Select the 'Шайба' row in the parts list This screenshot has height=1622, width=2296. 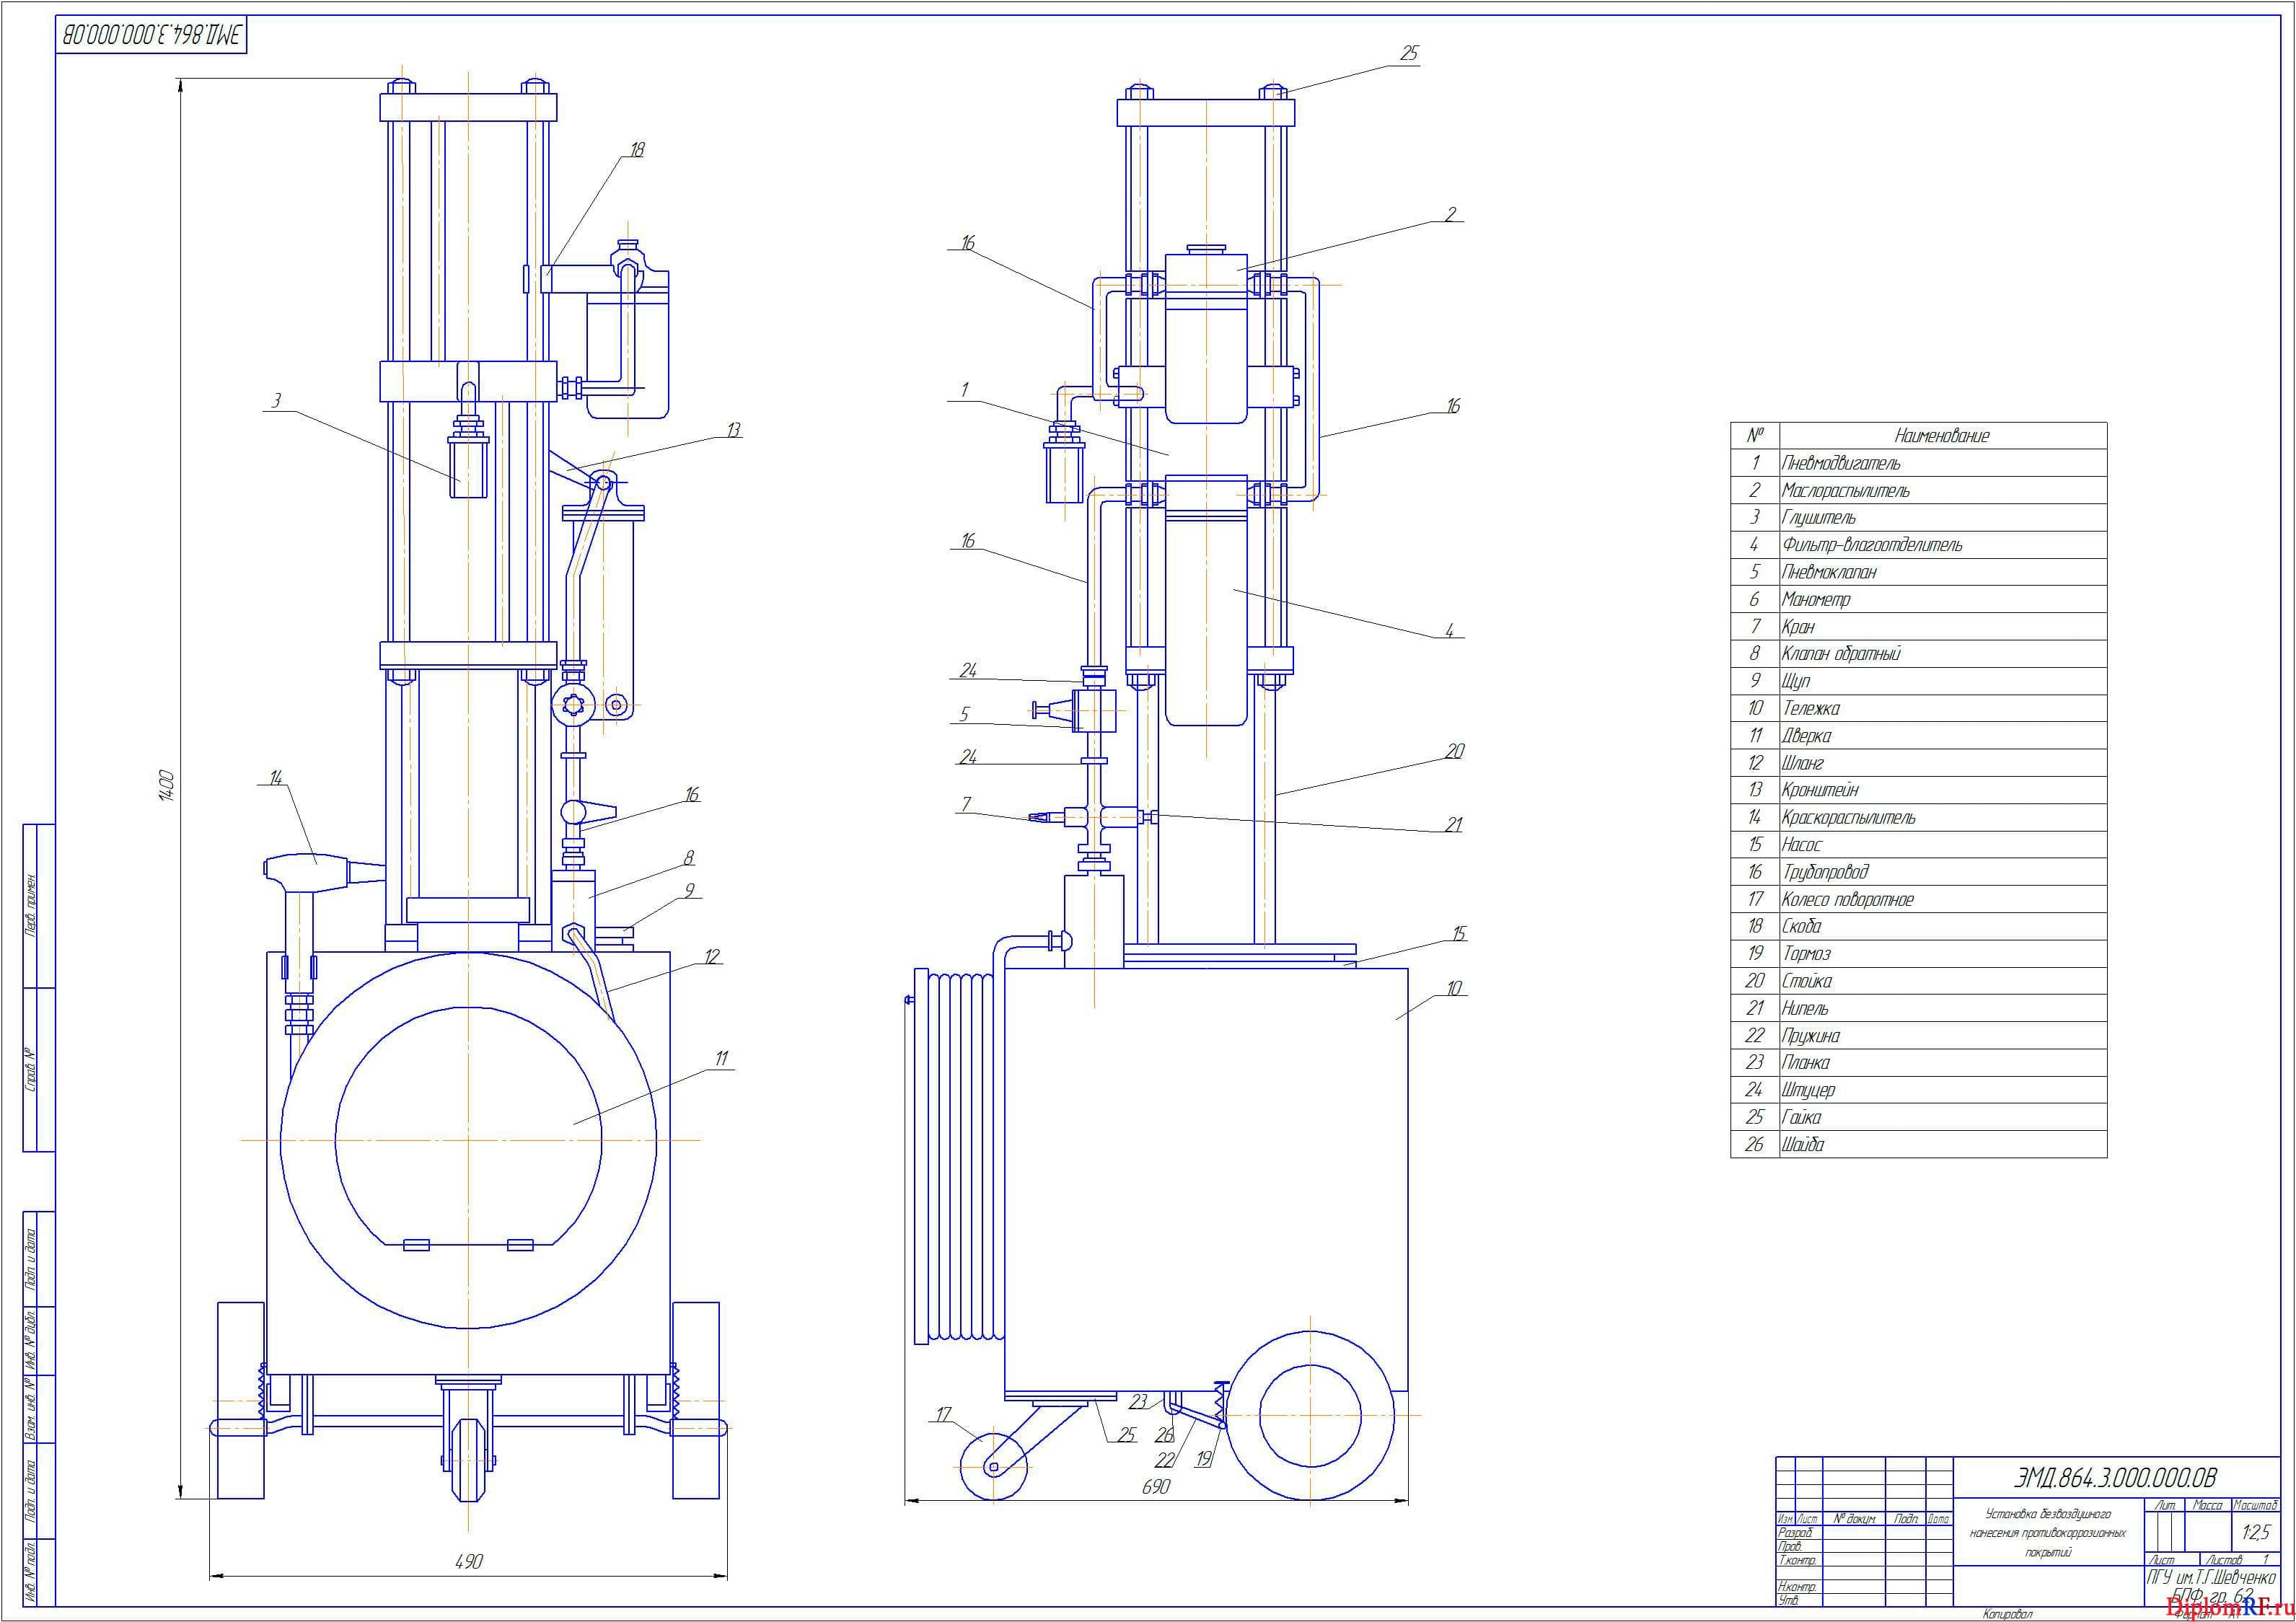pos(1918,1144)
